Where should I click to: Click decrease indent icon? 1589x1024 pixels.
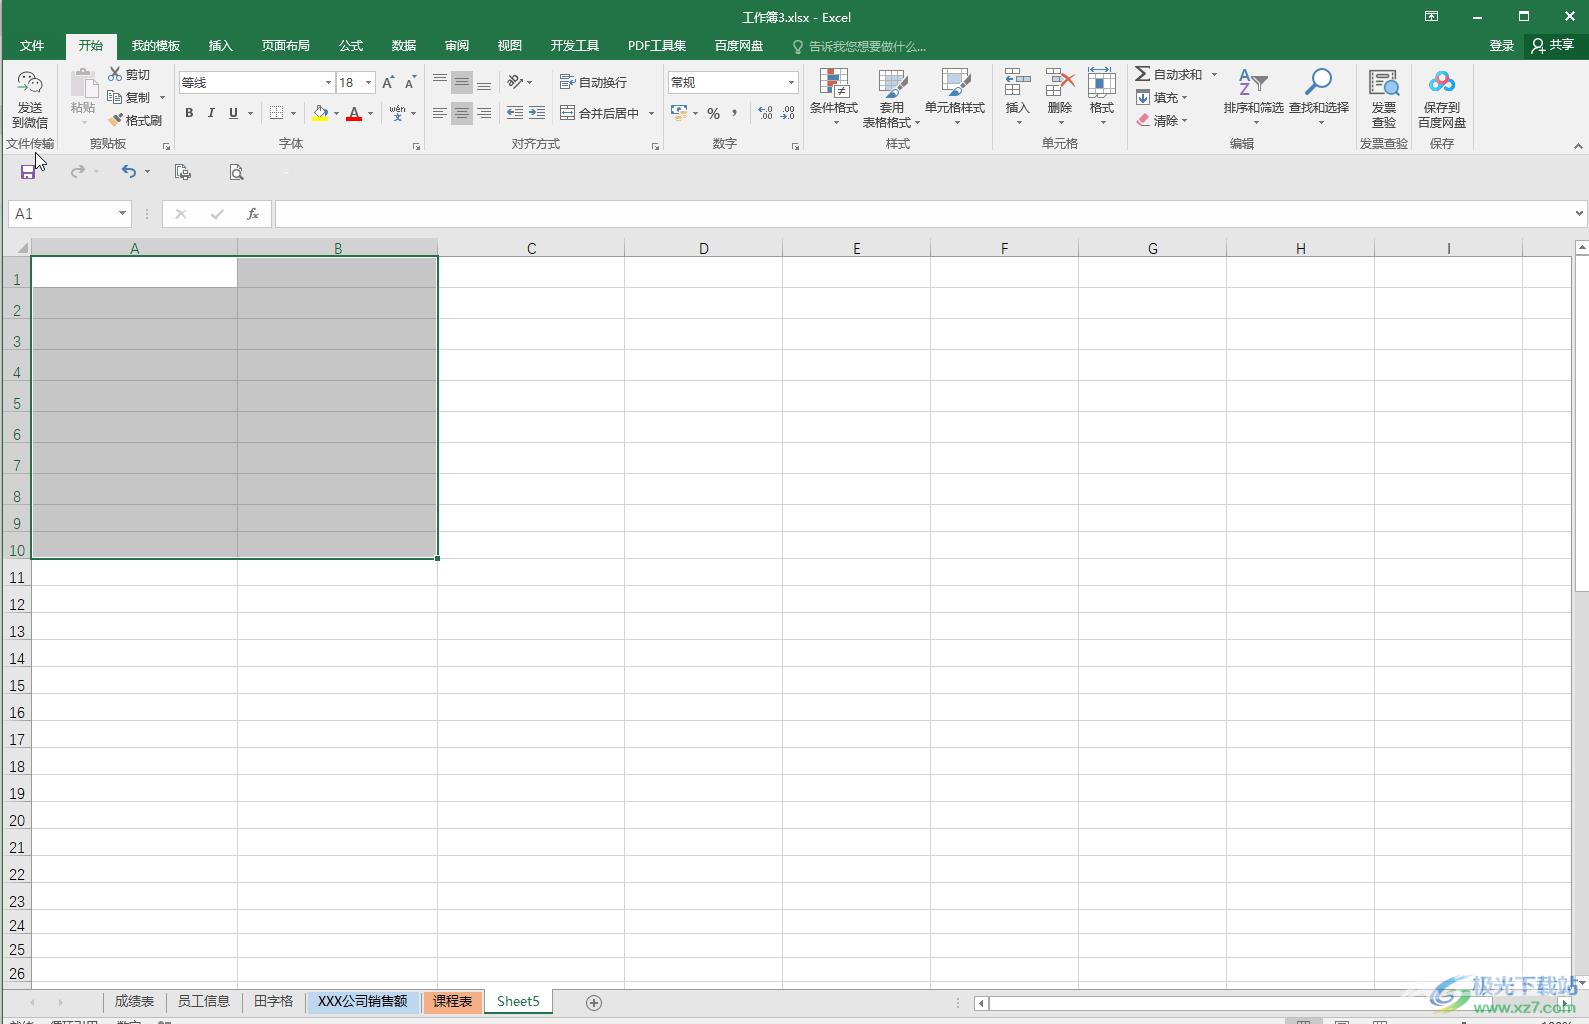(515, 113)
